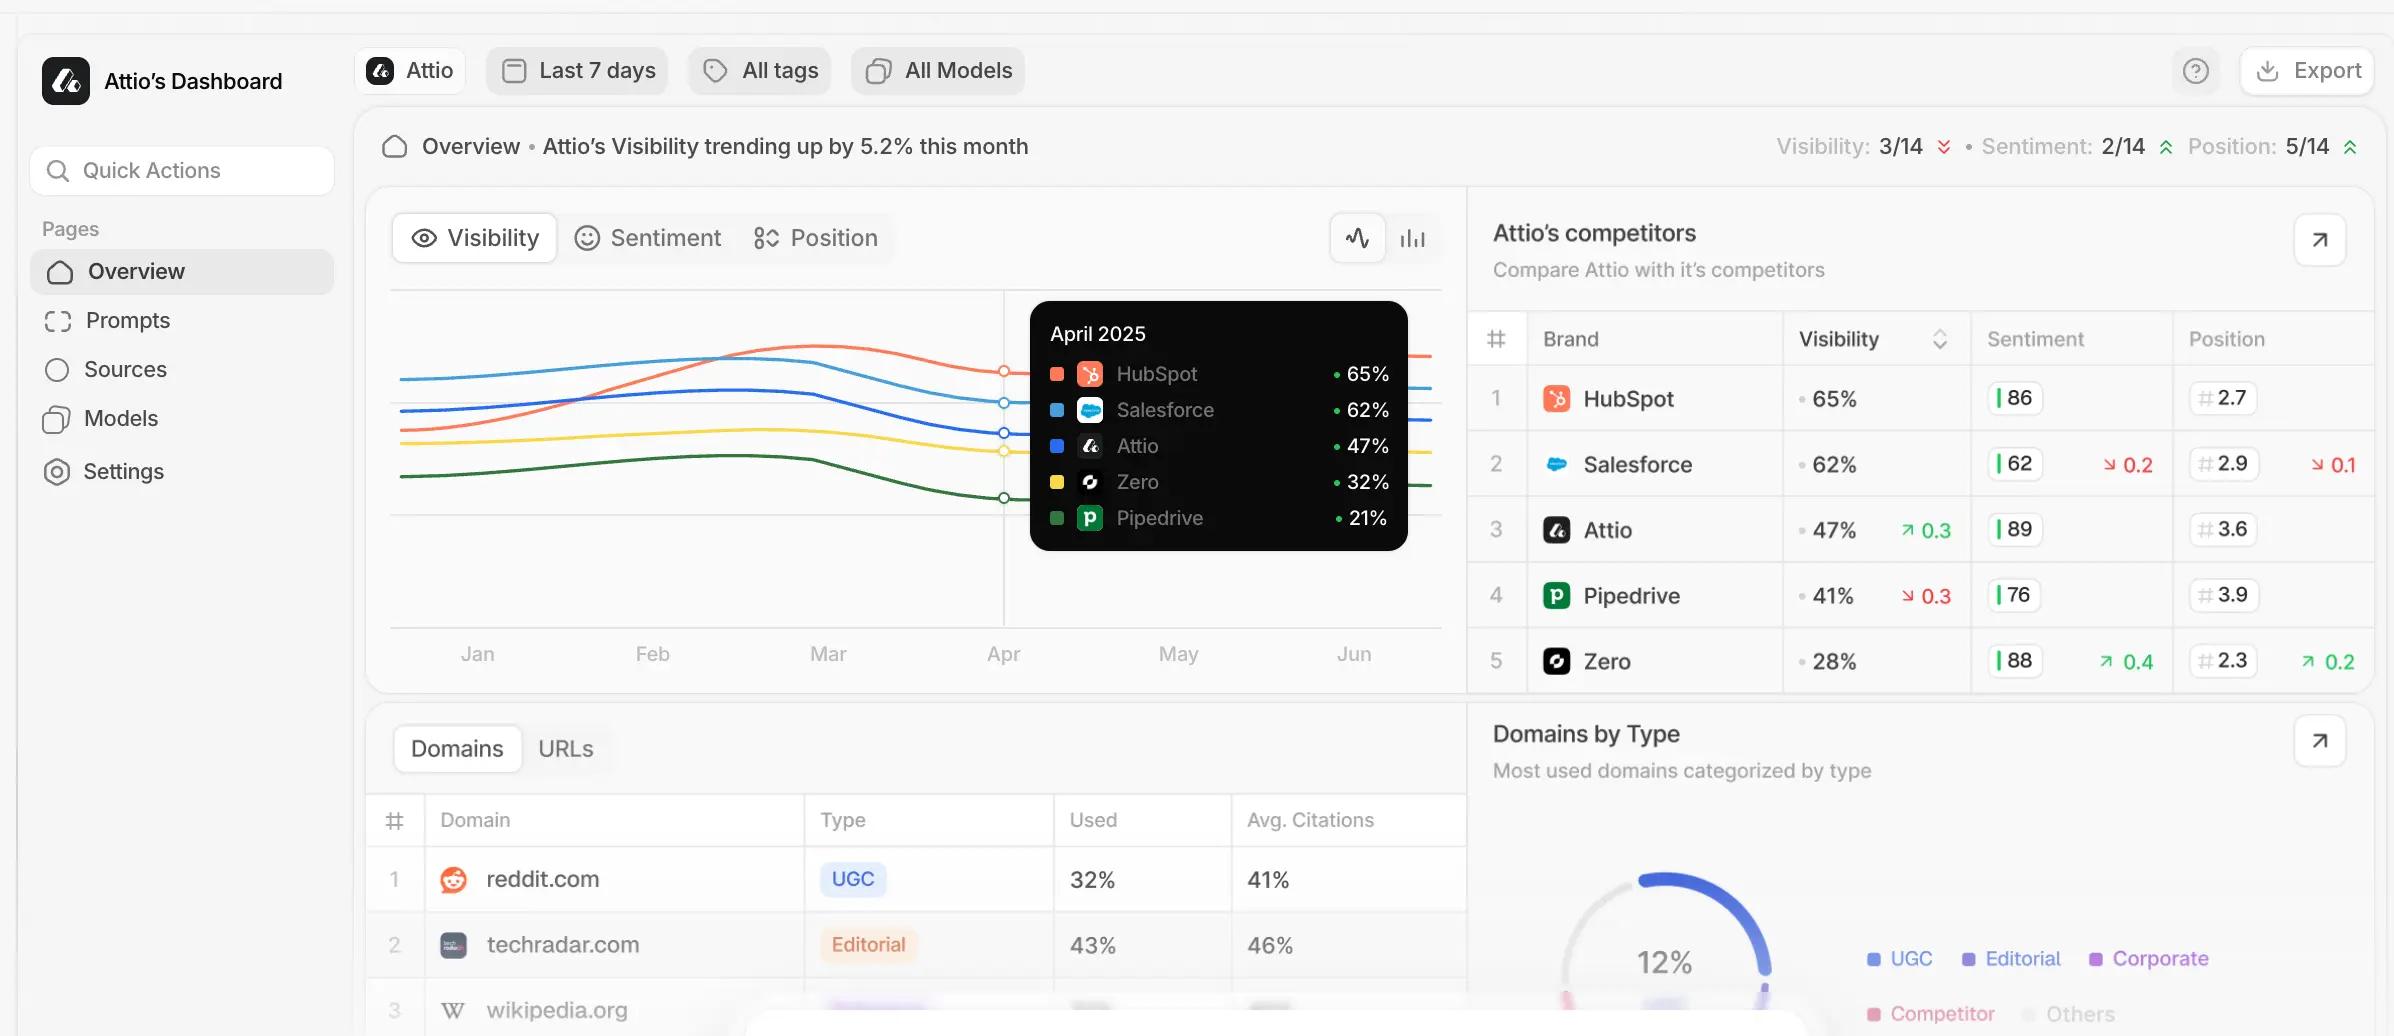Click the UGC type tag for reddit.com
This screenshot has height=1036, width=2394.
[853, 880]
